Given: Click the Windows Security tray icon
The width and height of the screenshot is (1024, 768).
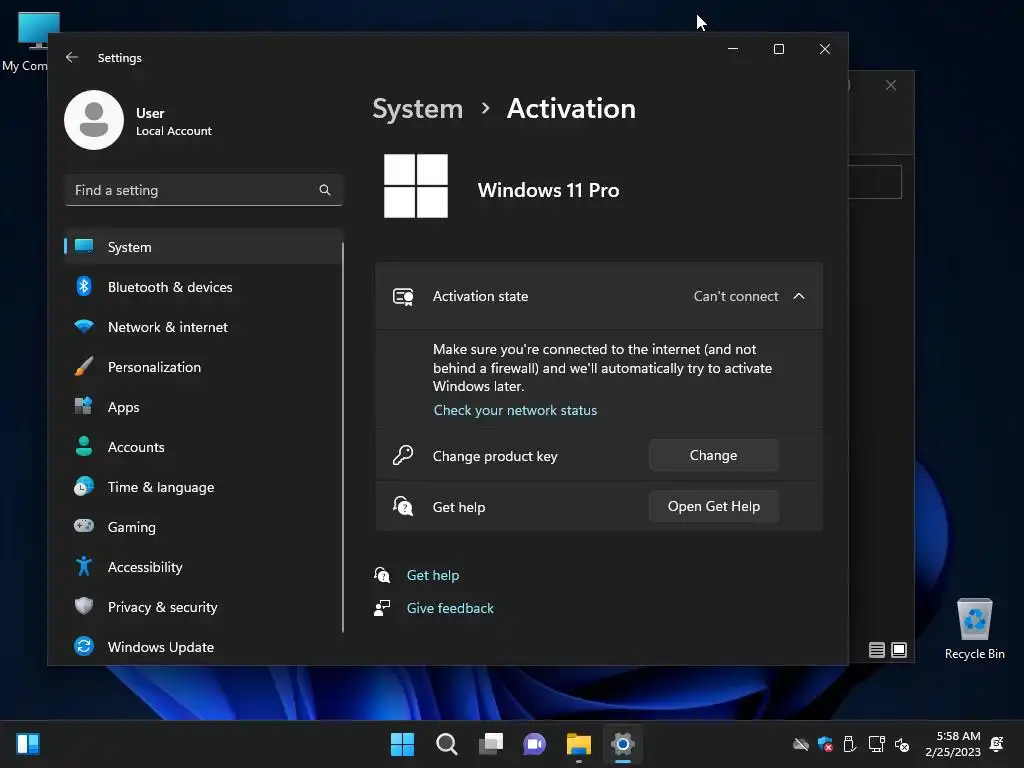Looking at the screenshot, I should tap(825, 744).
